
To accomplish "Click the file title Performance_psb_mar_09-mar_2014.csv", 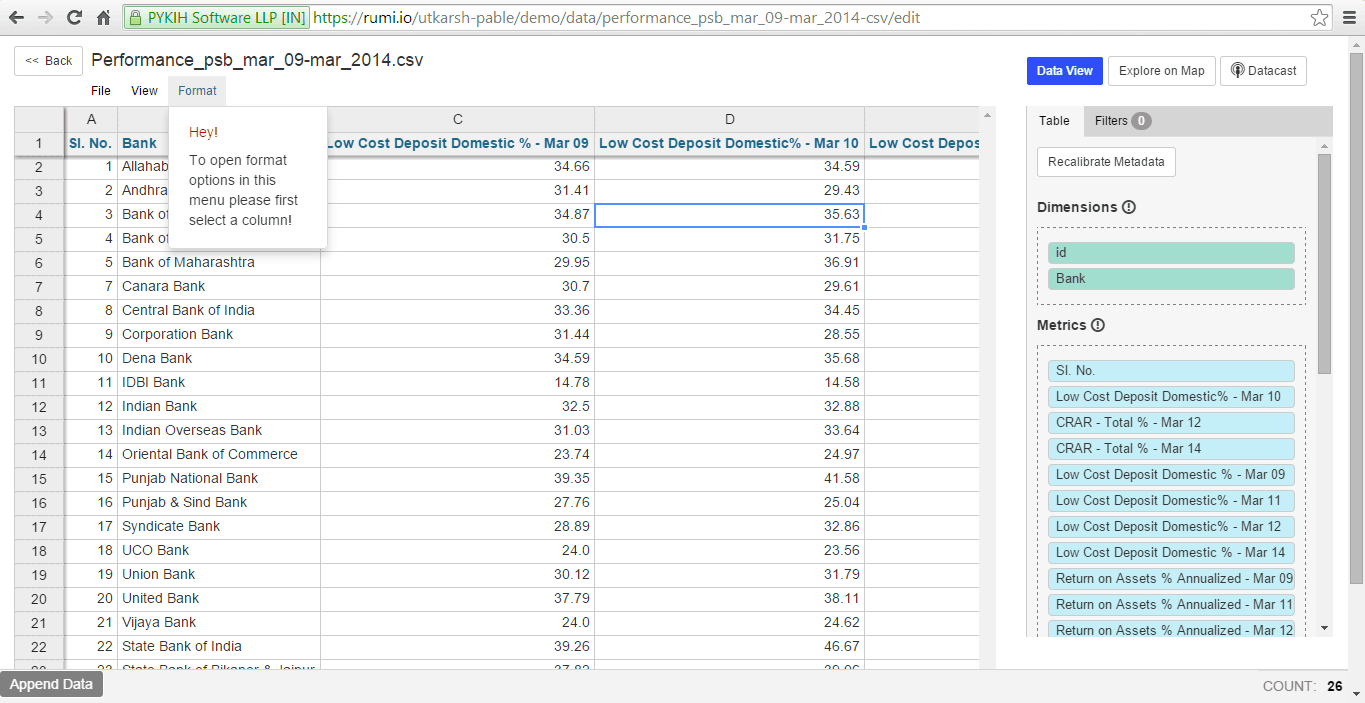I will pos(257,60).
